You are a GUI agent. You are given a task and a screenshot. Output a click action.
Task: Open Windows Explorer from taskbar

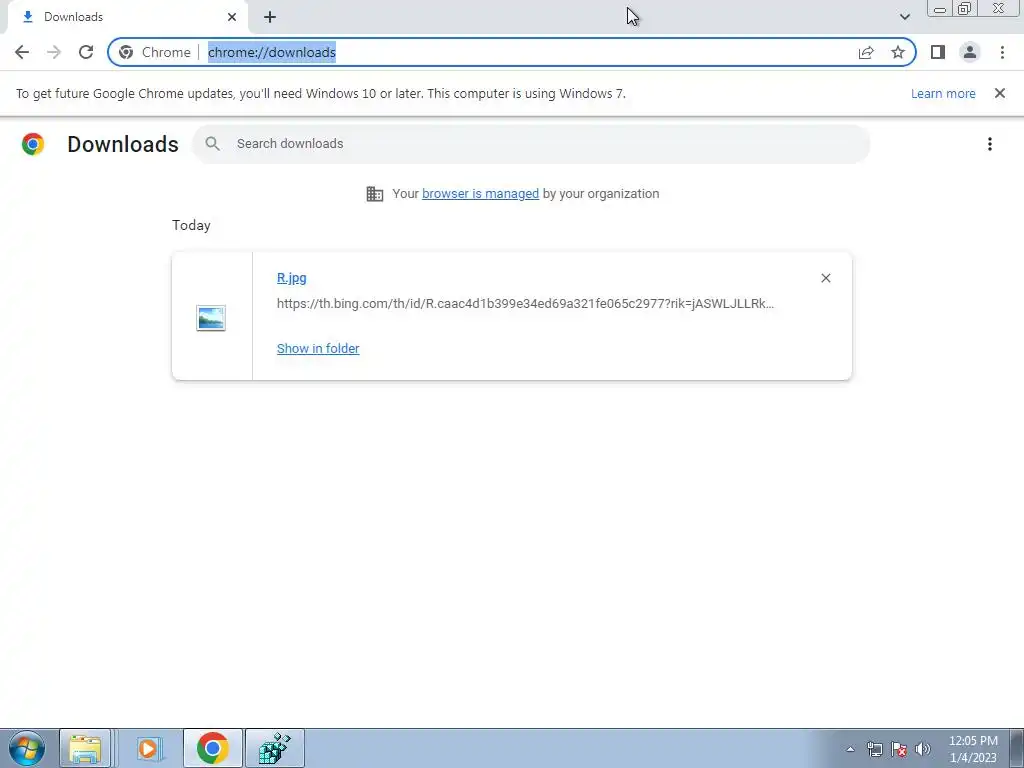(85, 748)
